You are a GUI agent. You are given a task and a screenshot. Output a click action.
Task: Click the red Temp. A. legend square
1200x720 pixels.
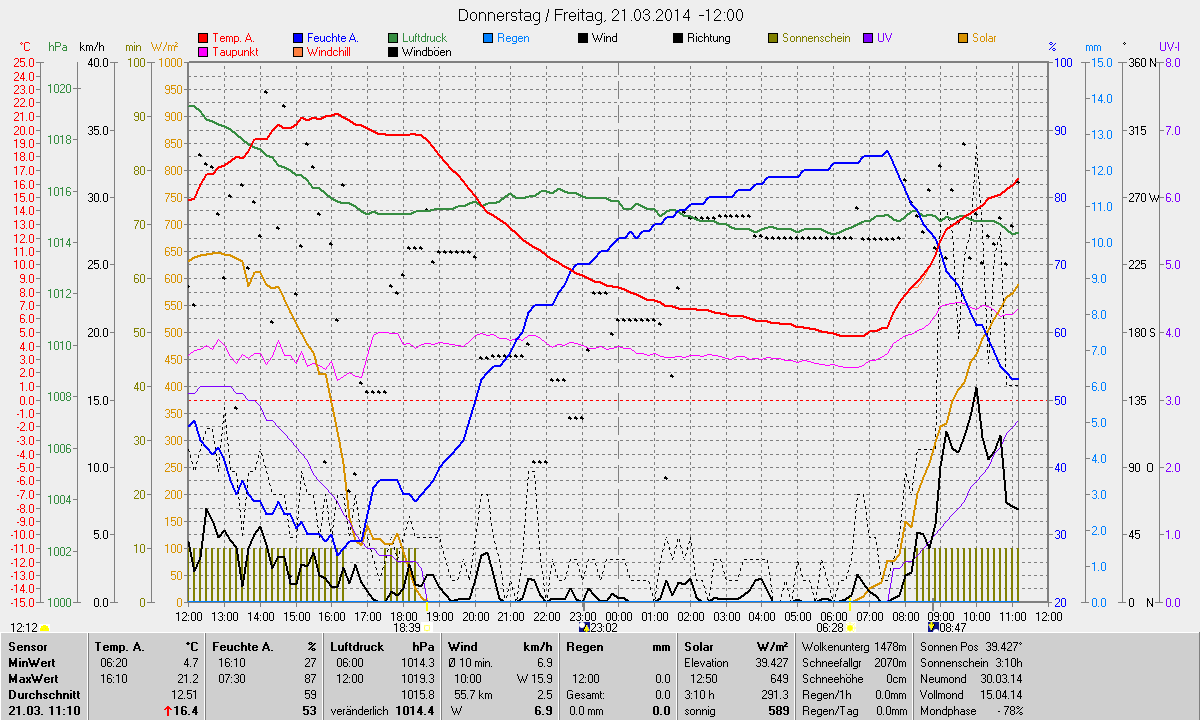click(204, 38)
